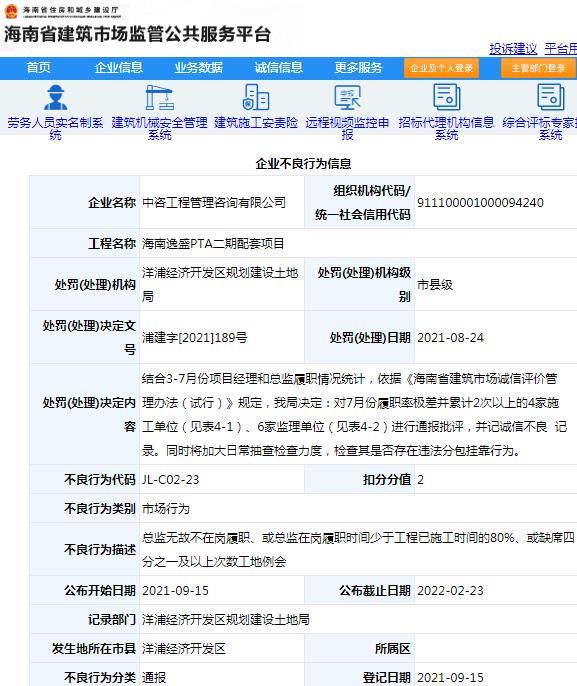Open 远程视频监控申报 monitor icon
Screen dimensions: 577x686
(x=347, y=97)
